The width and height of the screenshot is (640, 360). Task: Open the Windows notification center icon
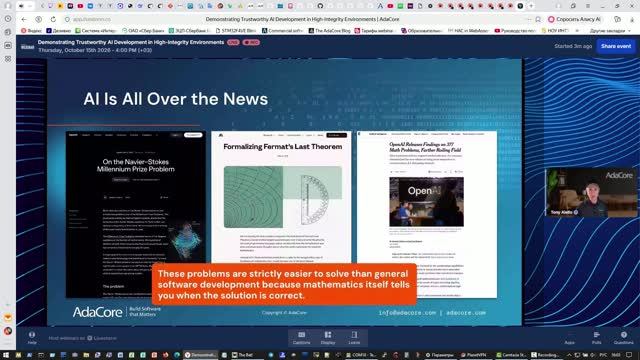tap(629, 355)
